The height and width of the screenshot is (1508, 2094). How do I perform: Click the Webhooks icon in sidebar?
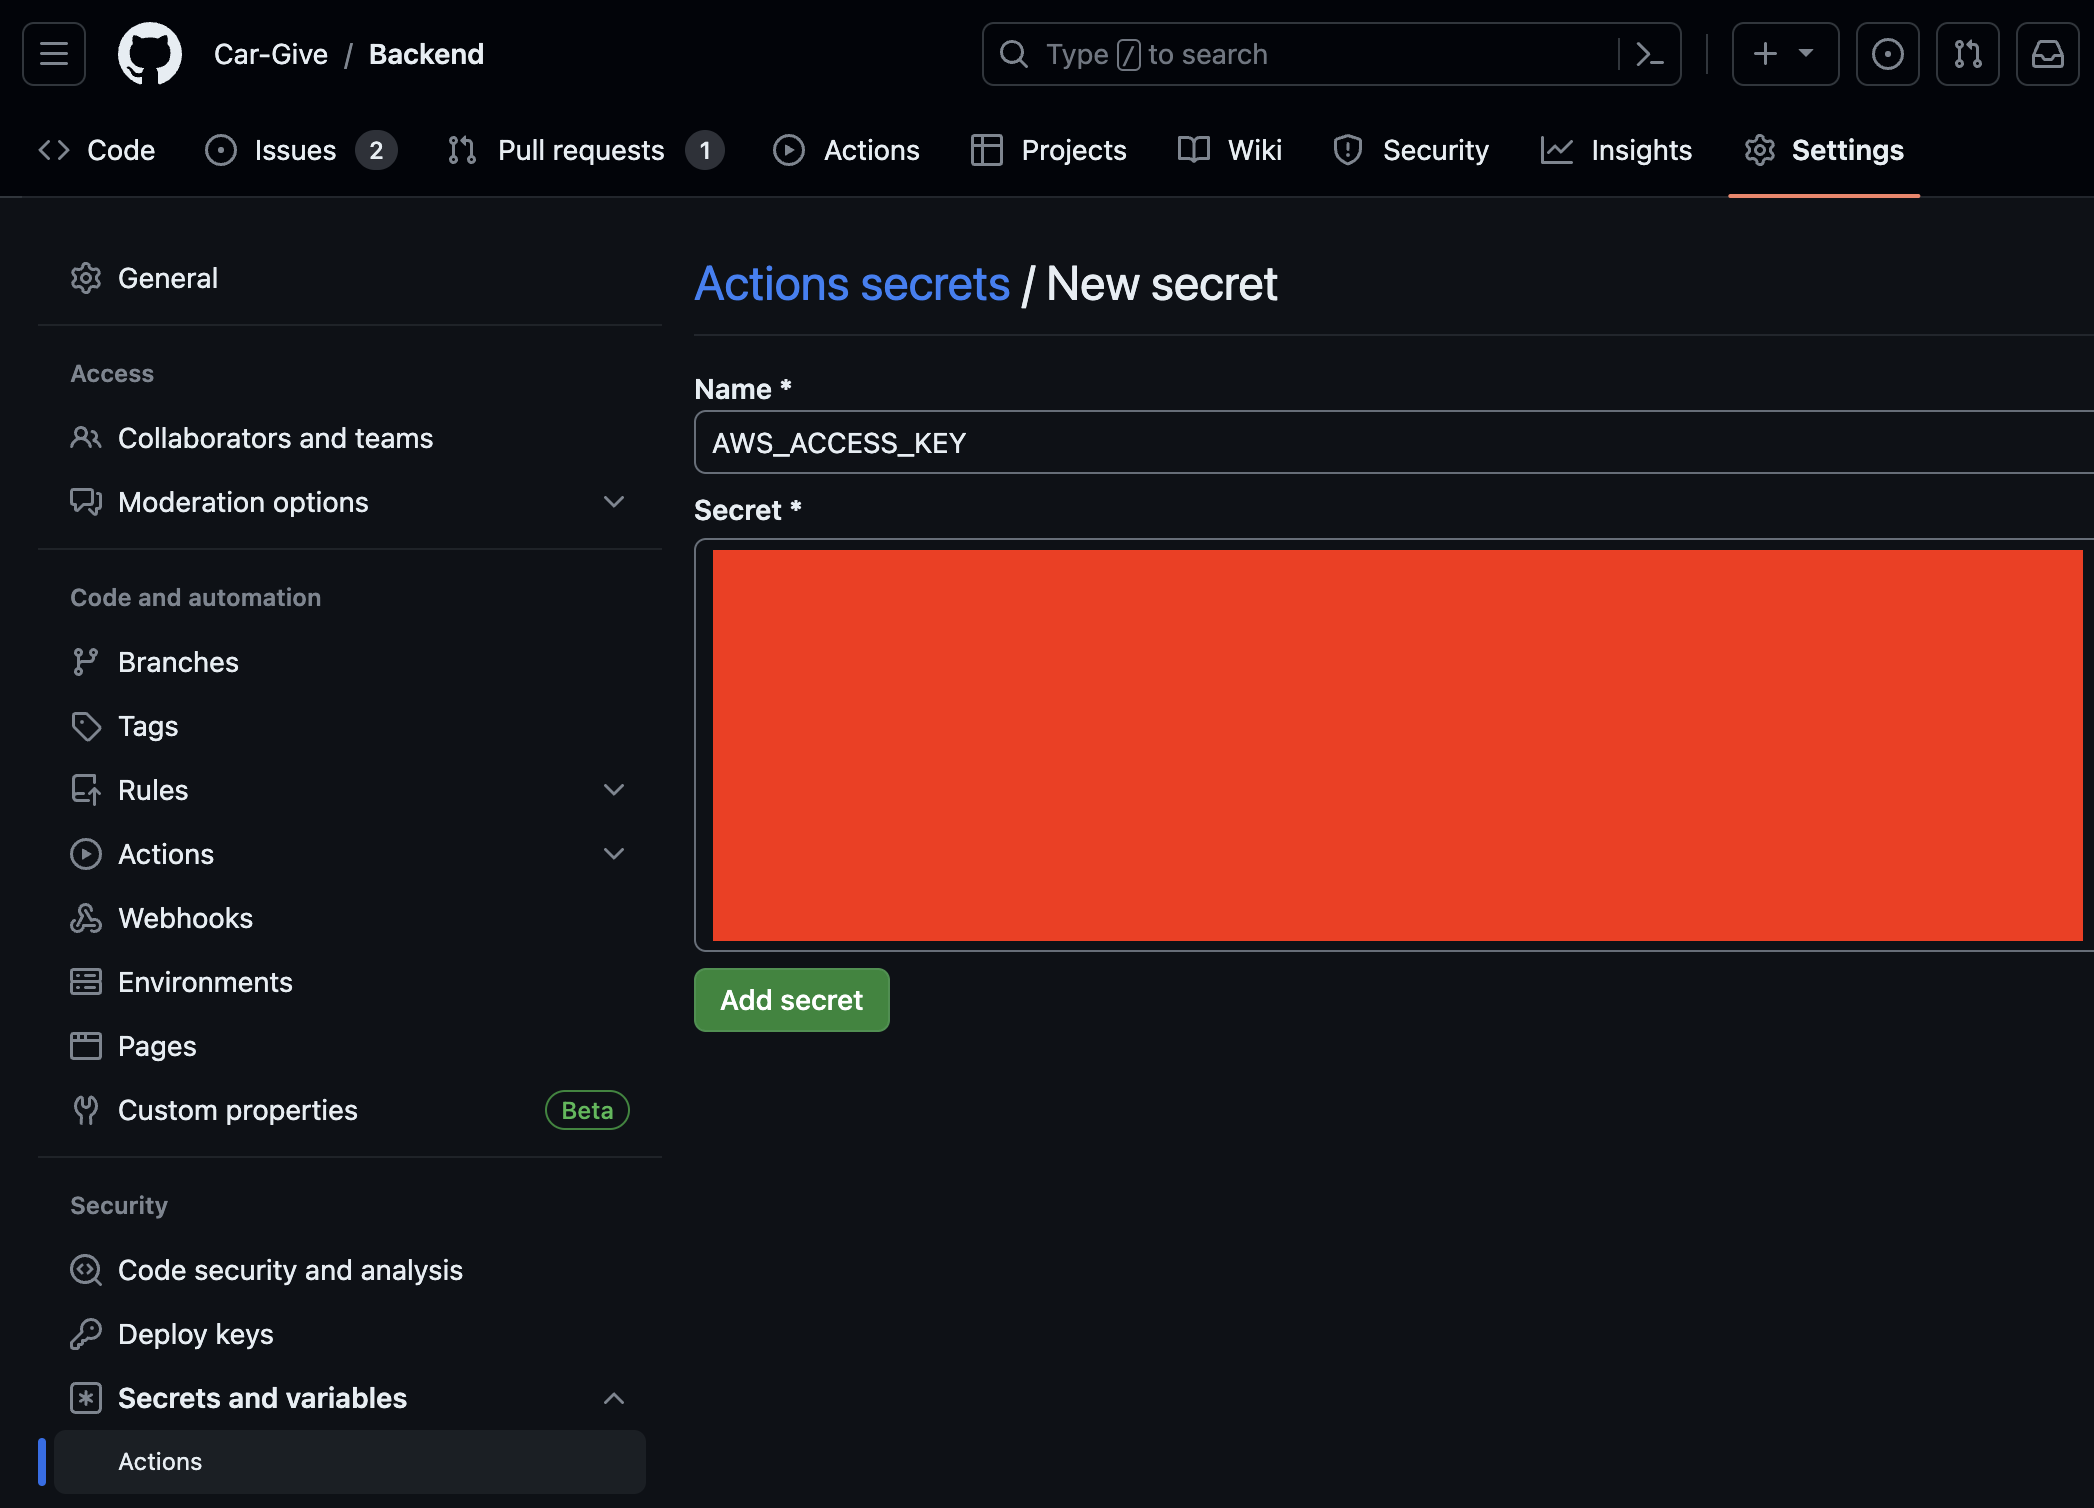coord(86,918)
